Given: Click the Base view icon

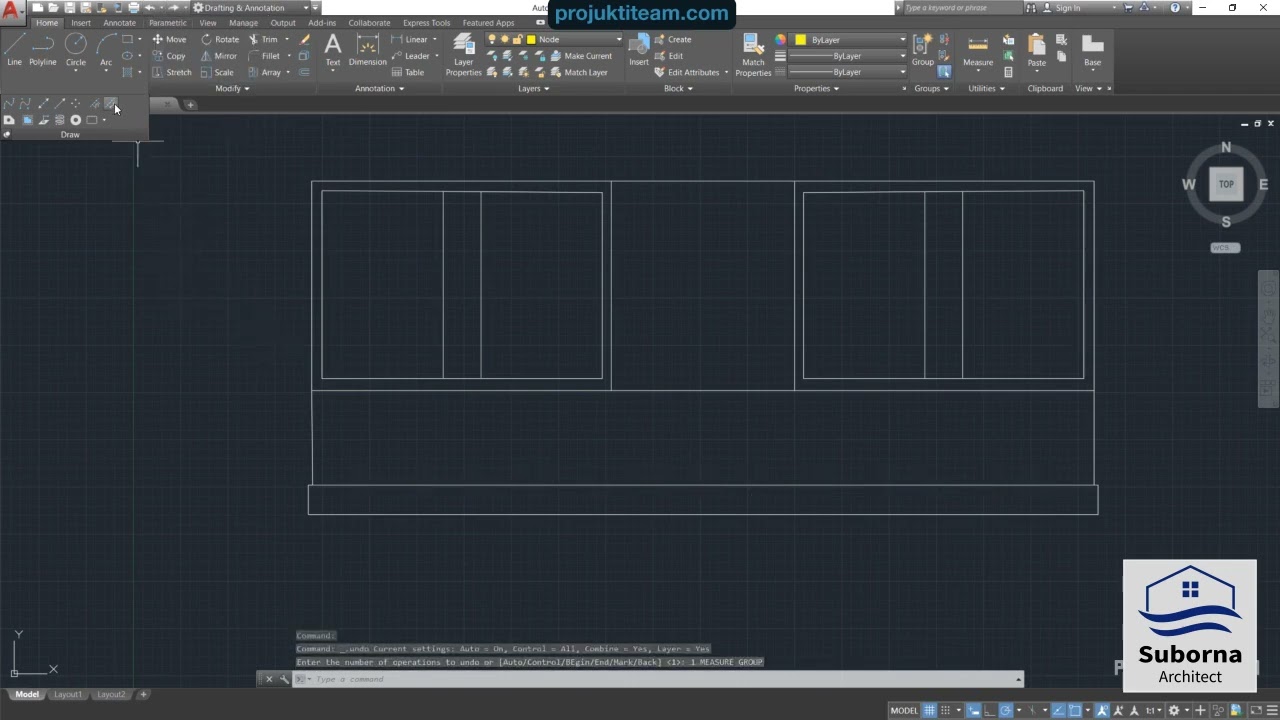Looking at the screenshot, I should tap(1092, 50).
